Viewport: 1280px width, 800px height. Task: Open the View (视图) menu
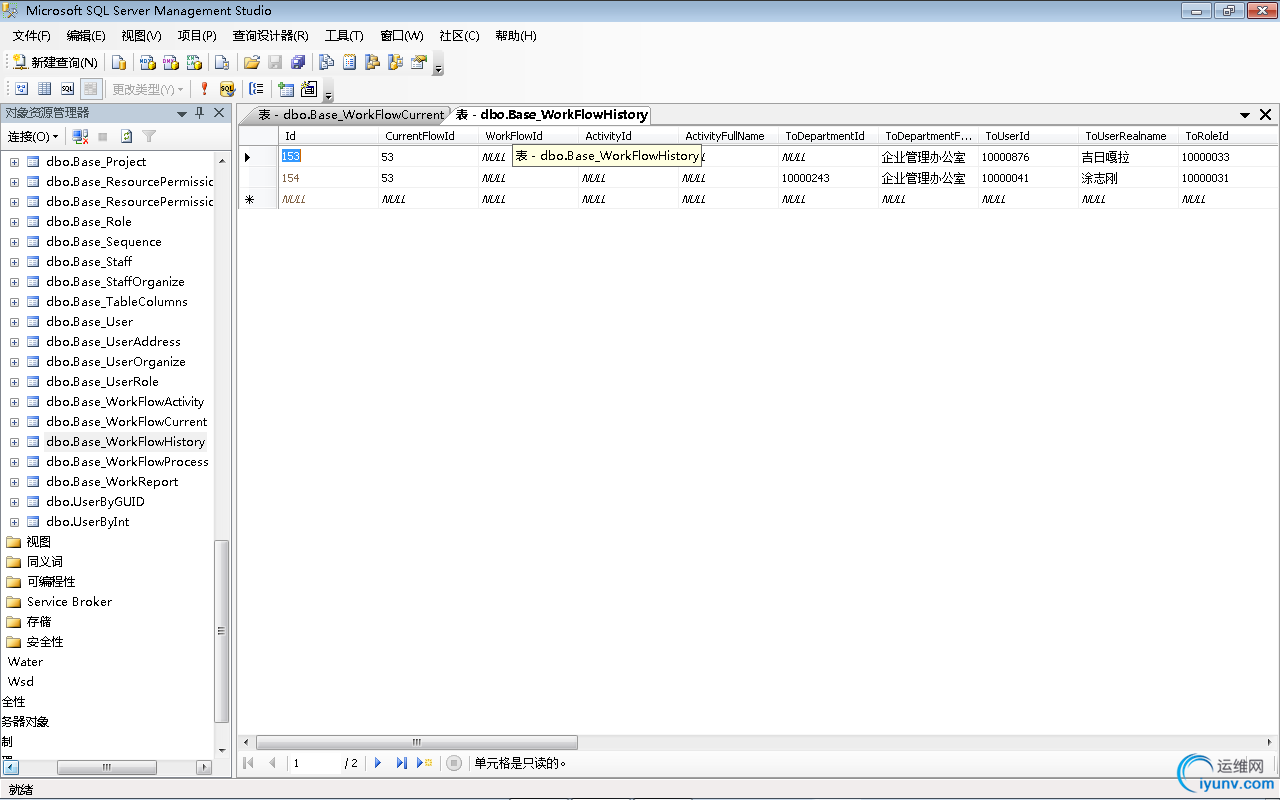tap(141, 36)
